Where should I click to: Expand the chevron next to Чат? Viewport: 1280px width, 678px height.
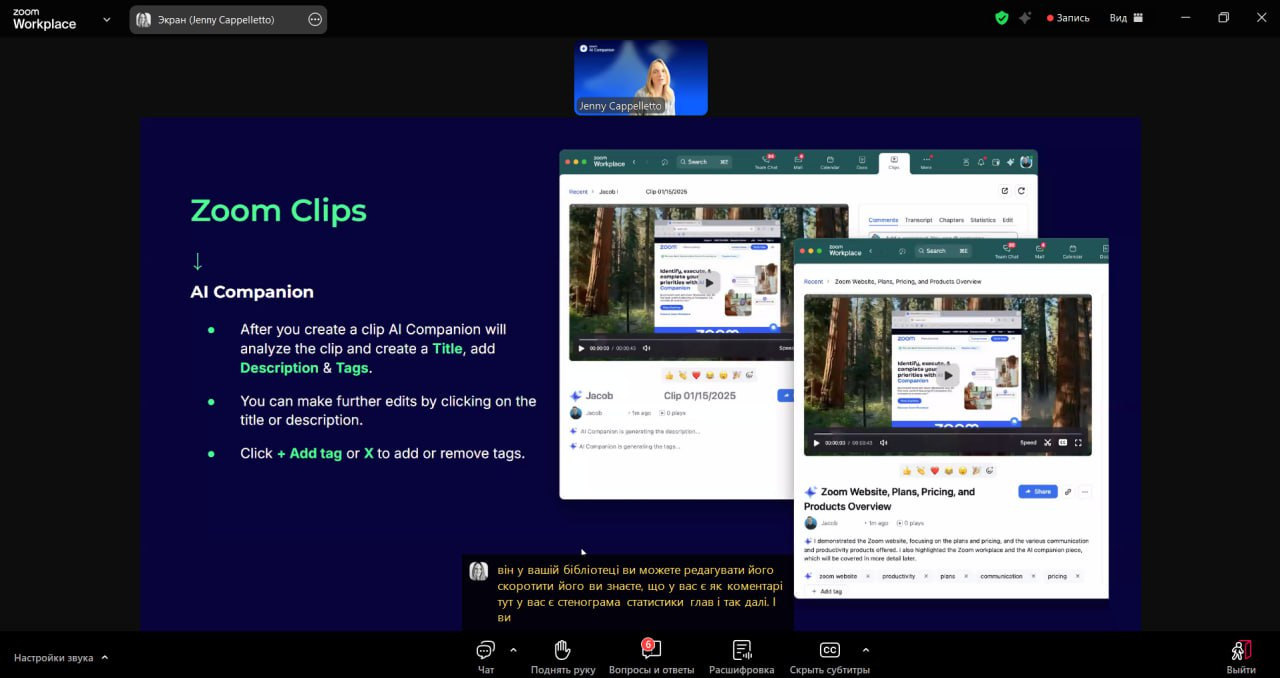513,649
